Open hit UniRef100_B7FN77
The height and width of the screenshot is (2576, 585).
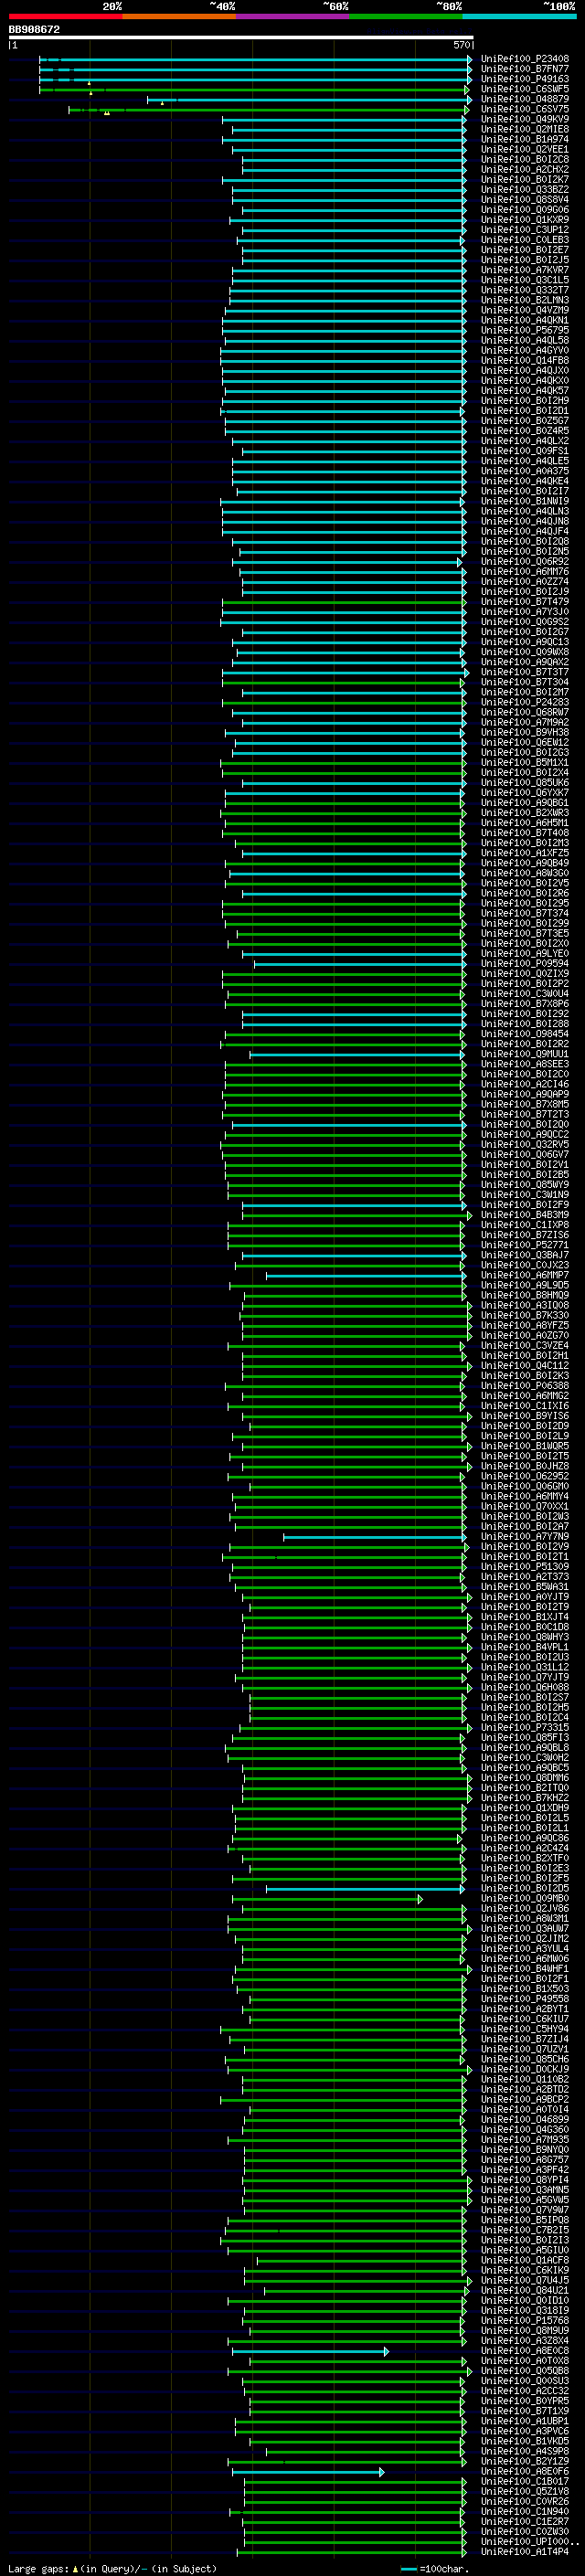pos(525,69)
